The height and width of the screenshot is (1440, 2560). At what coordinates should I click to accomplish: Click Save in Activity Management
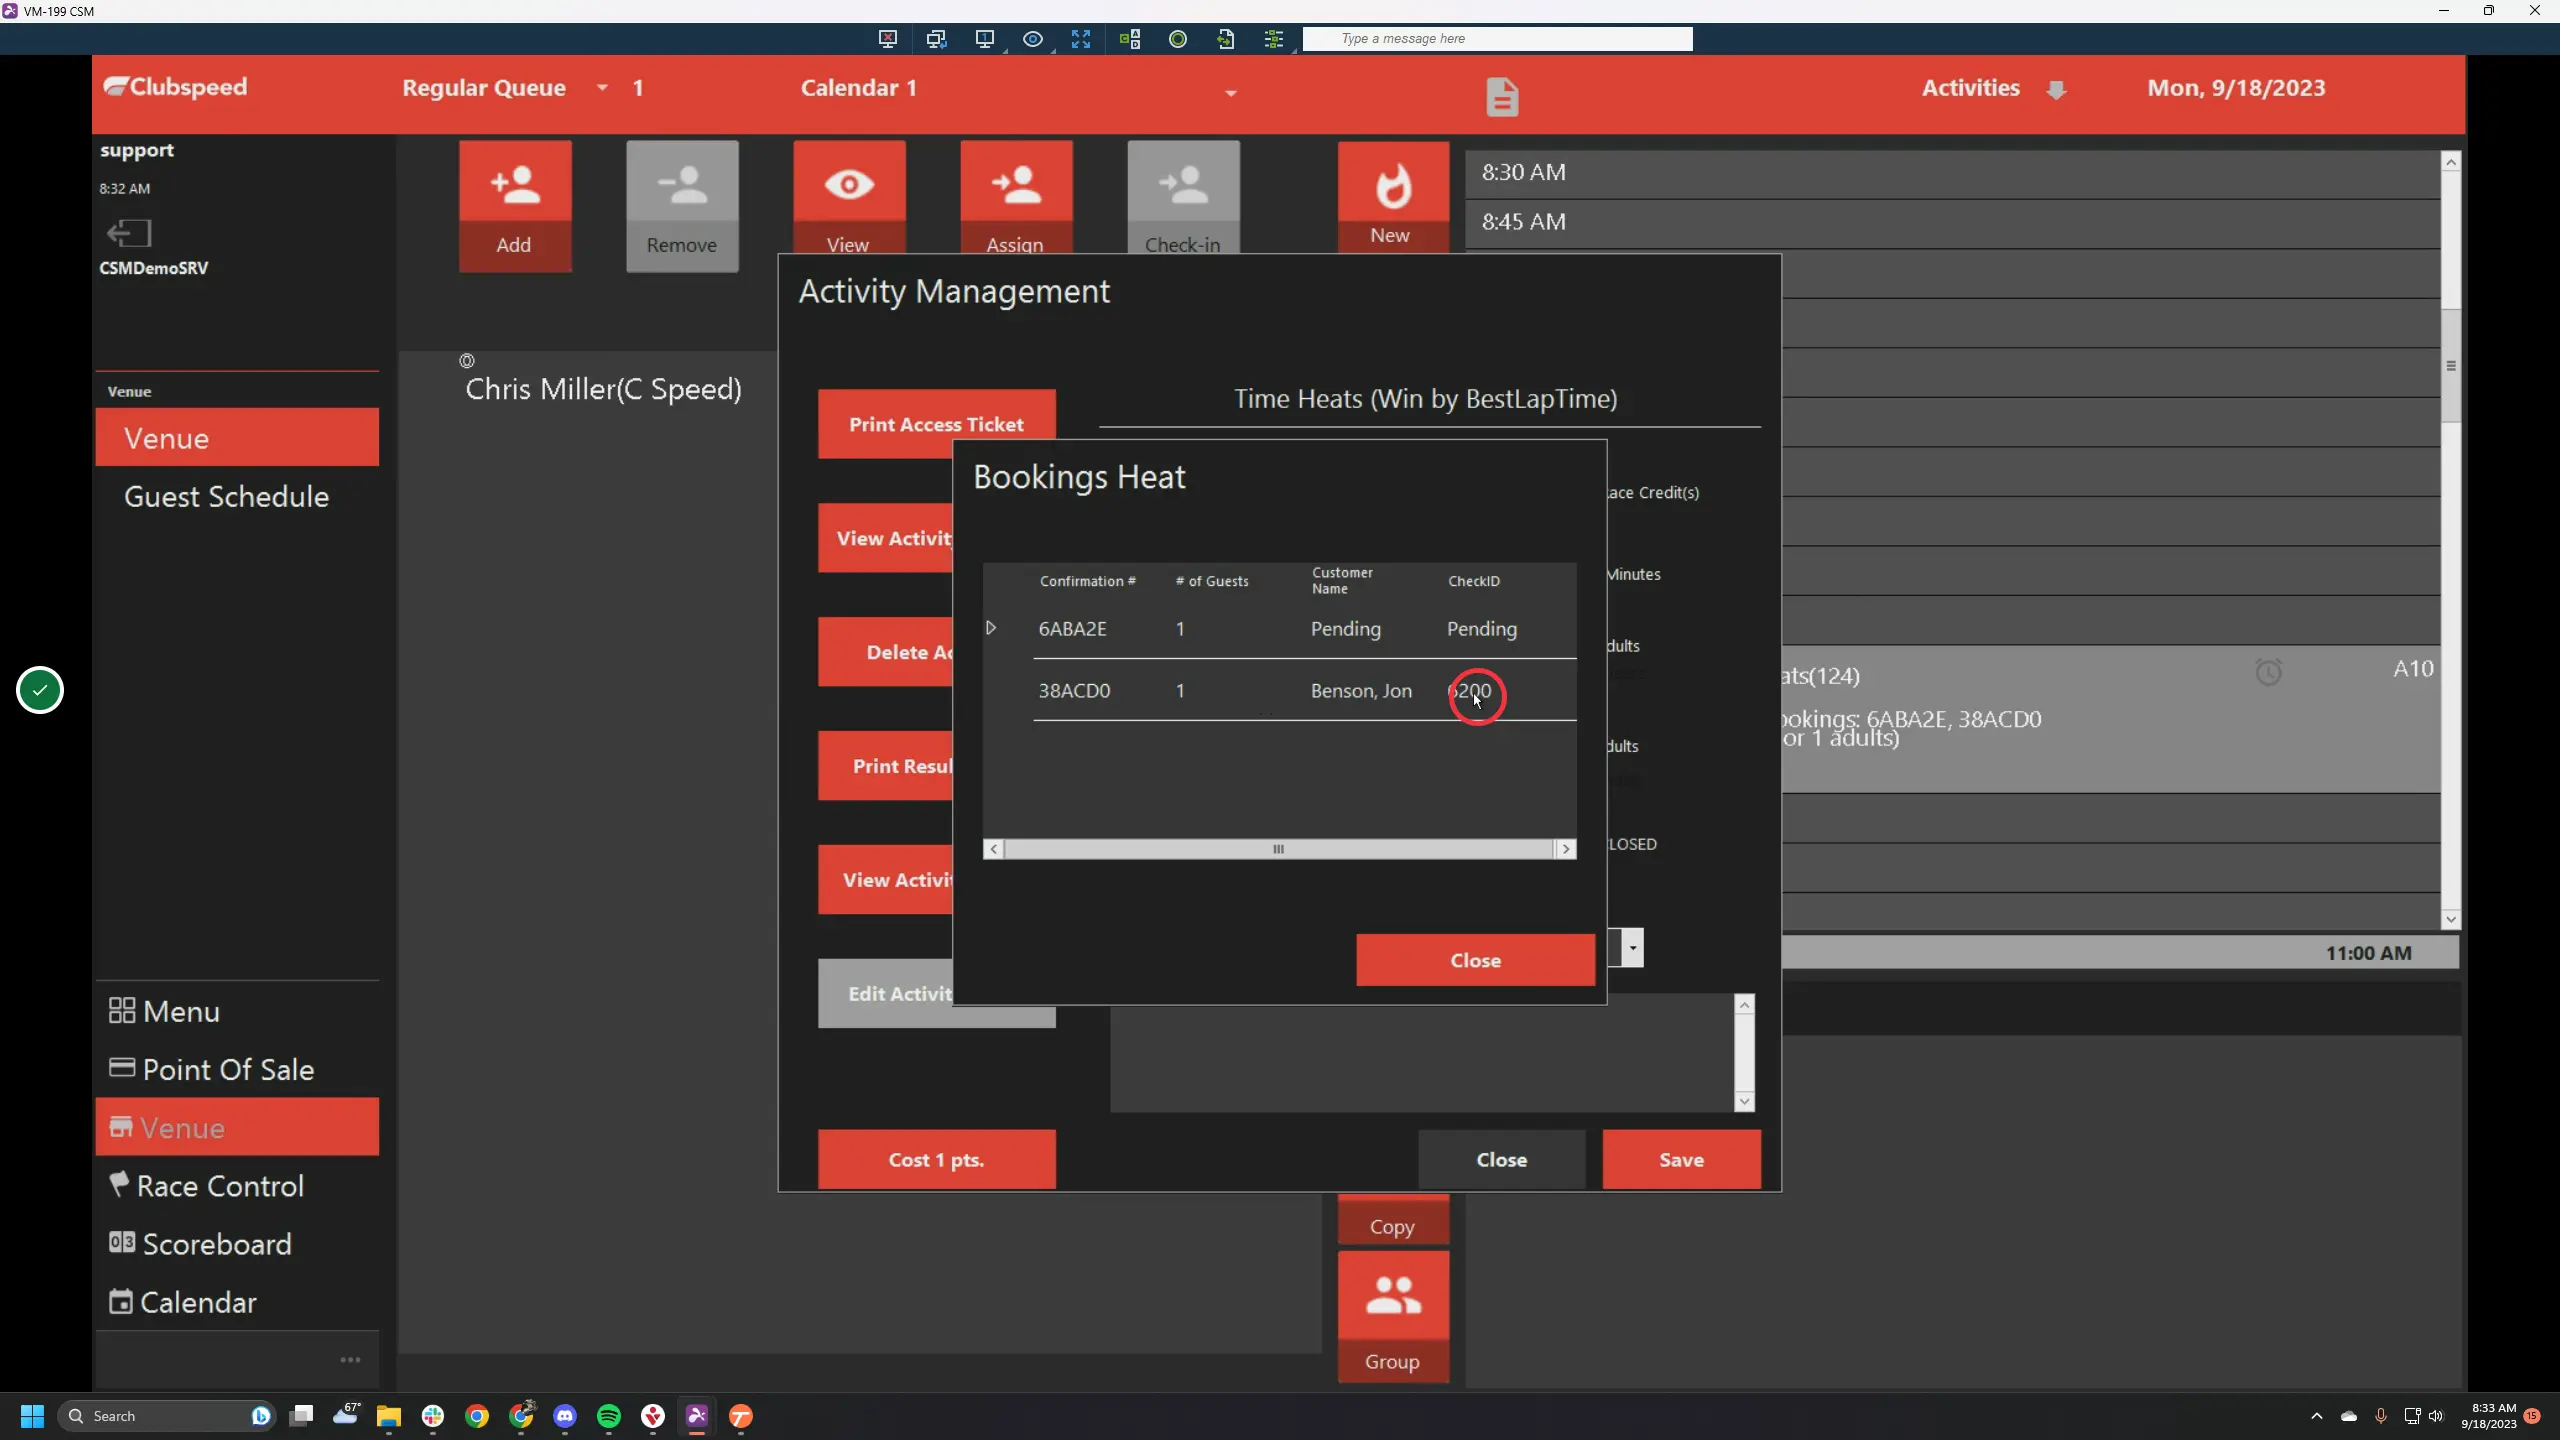1681,1159
